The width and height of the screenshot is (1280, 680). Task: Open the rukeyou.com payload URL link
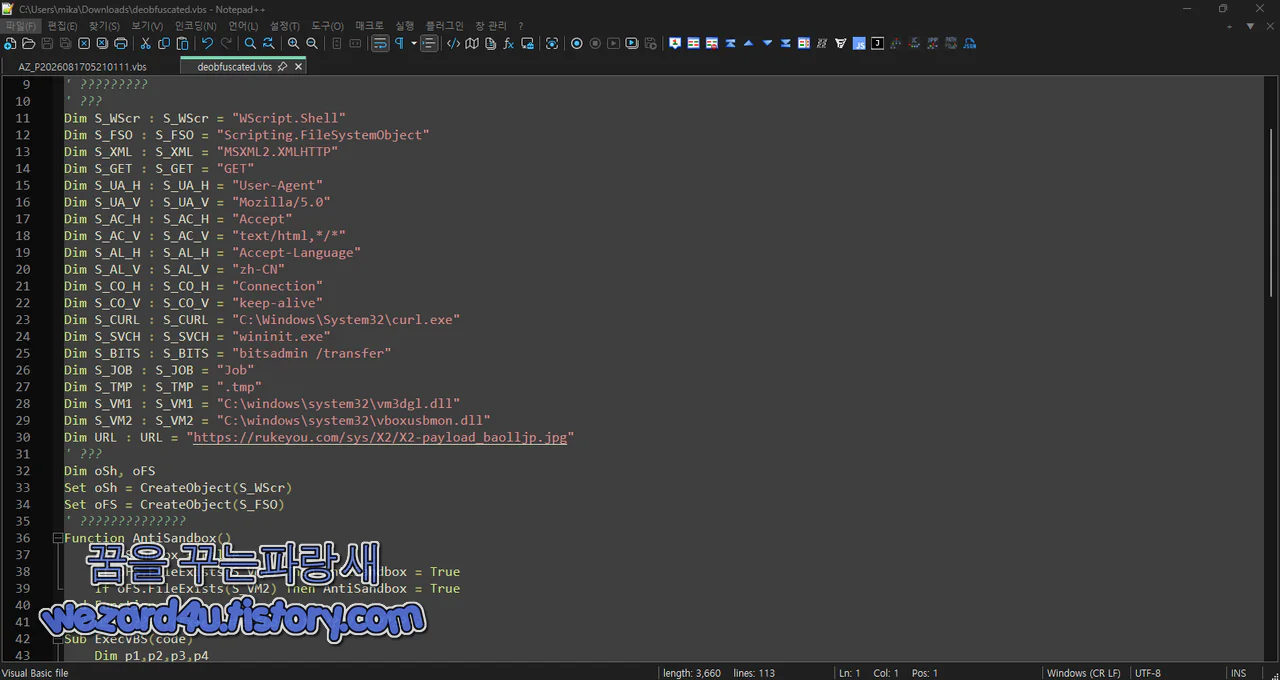(x=380, y=437)
